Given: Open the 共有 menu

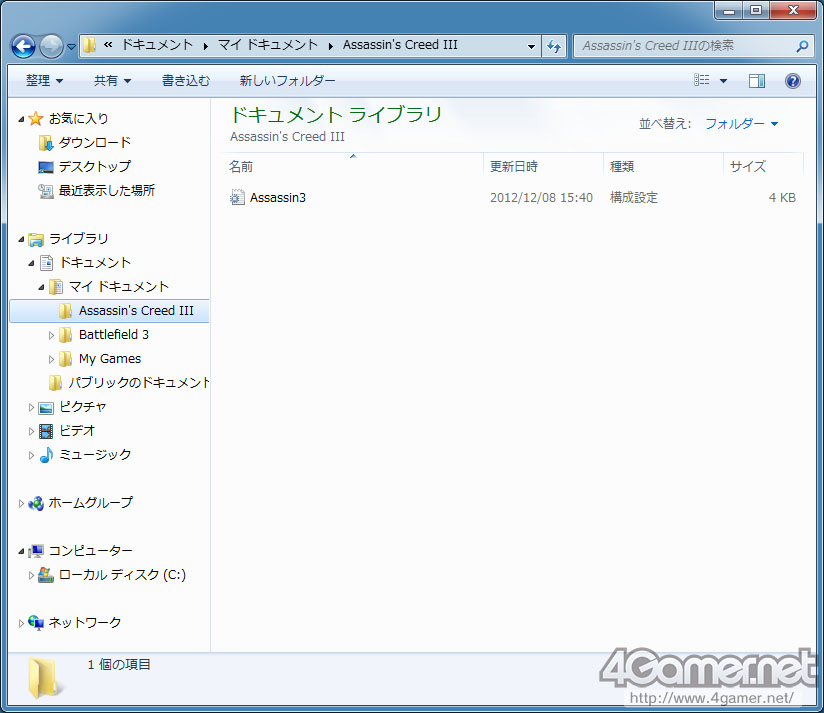Looking at the screenshot, I should [x=112, y=80].
